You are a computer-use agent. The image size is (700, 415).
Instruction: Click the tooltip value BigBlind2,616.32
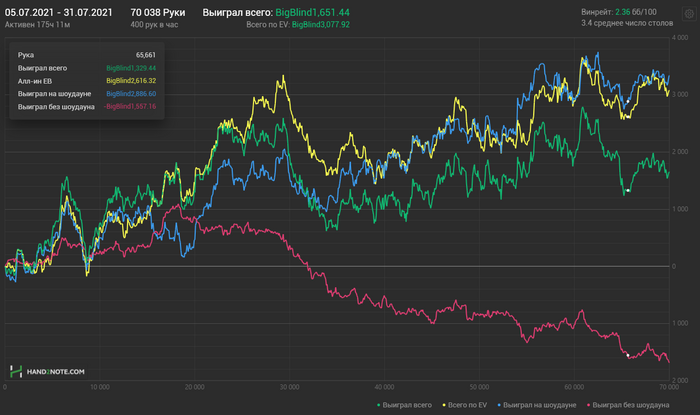tap(131, 81)
